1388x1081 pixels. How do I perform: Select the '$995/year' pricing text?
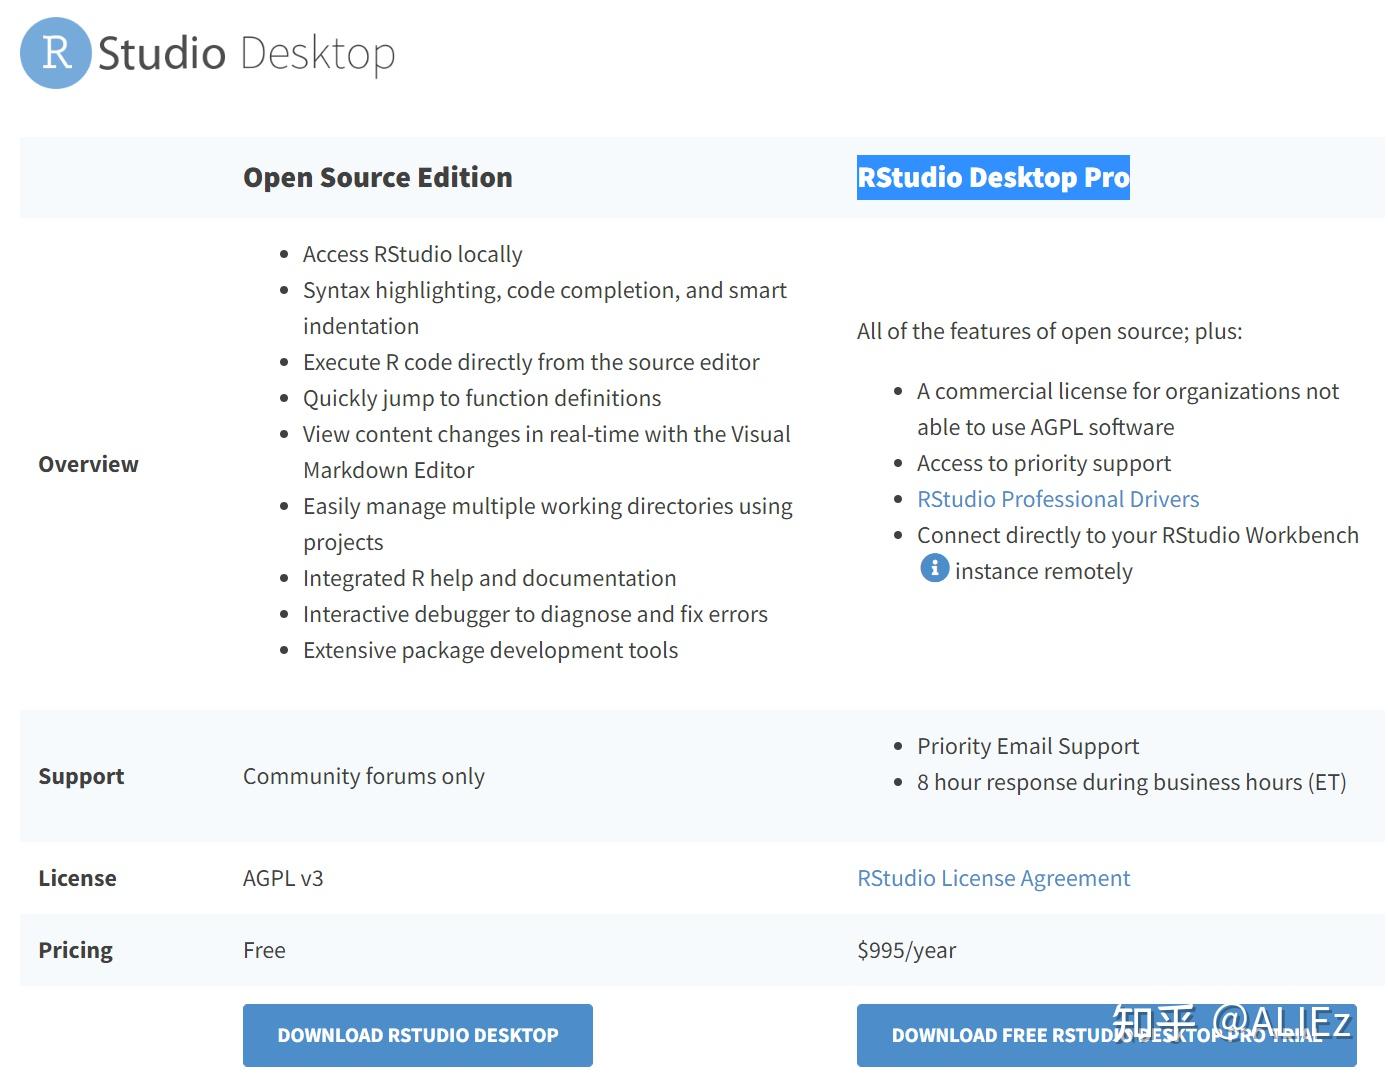click(x=905, y=950)
